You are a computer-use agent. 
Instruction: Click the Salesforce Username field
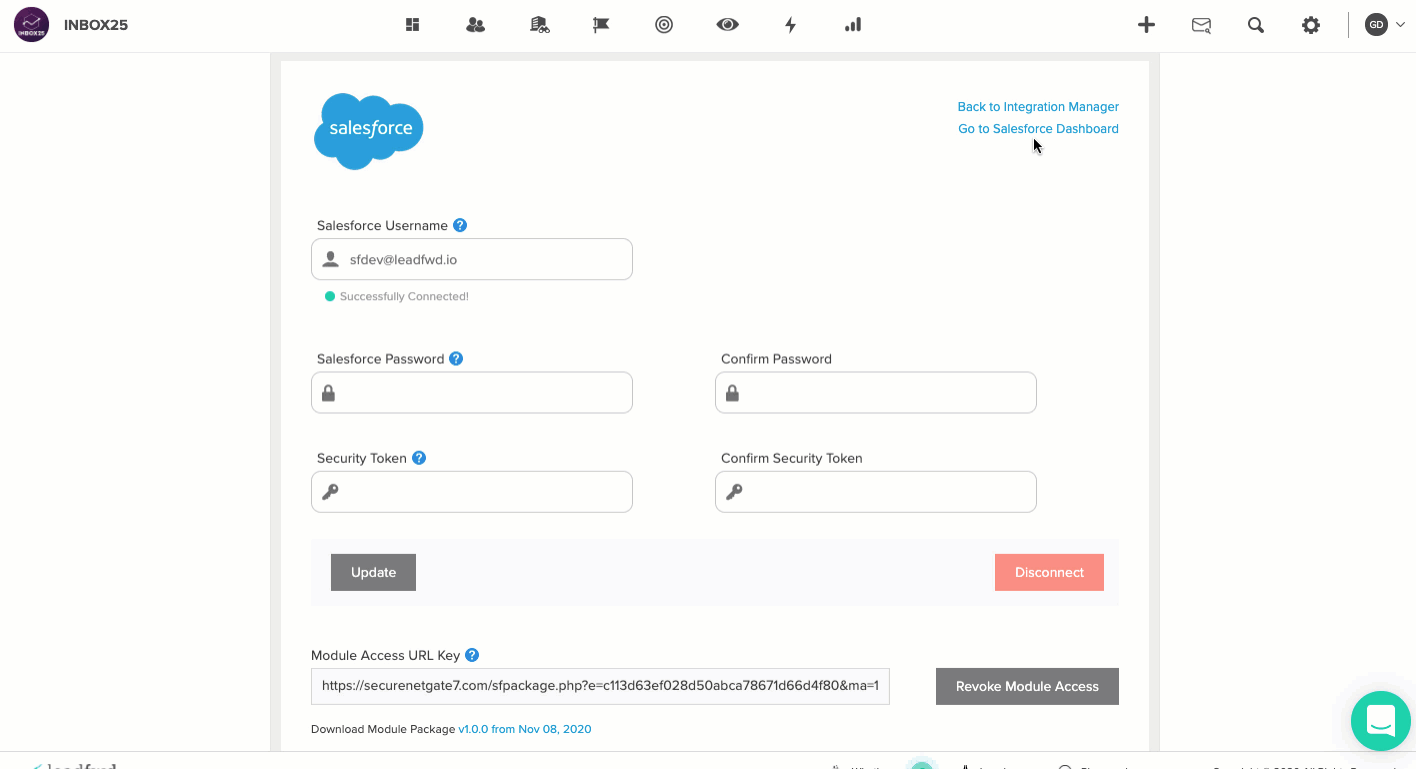(x=472, y=259)
